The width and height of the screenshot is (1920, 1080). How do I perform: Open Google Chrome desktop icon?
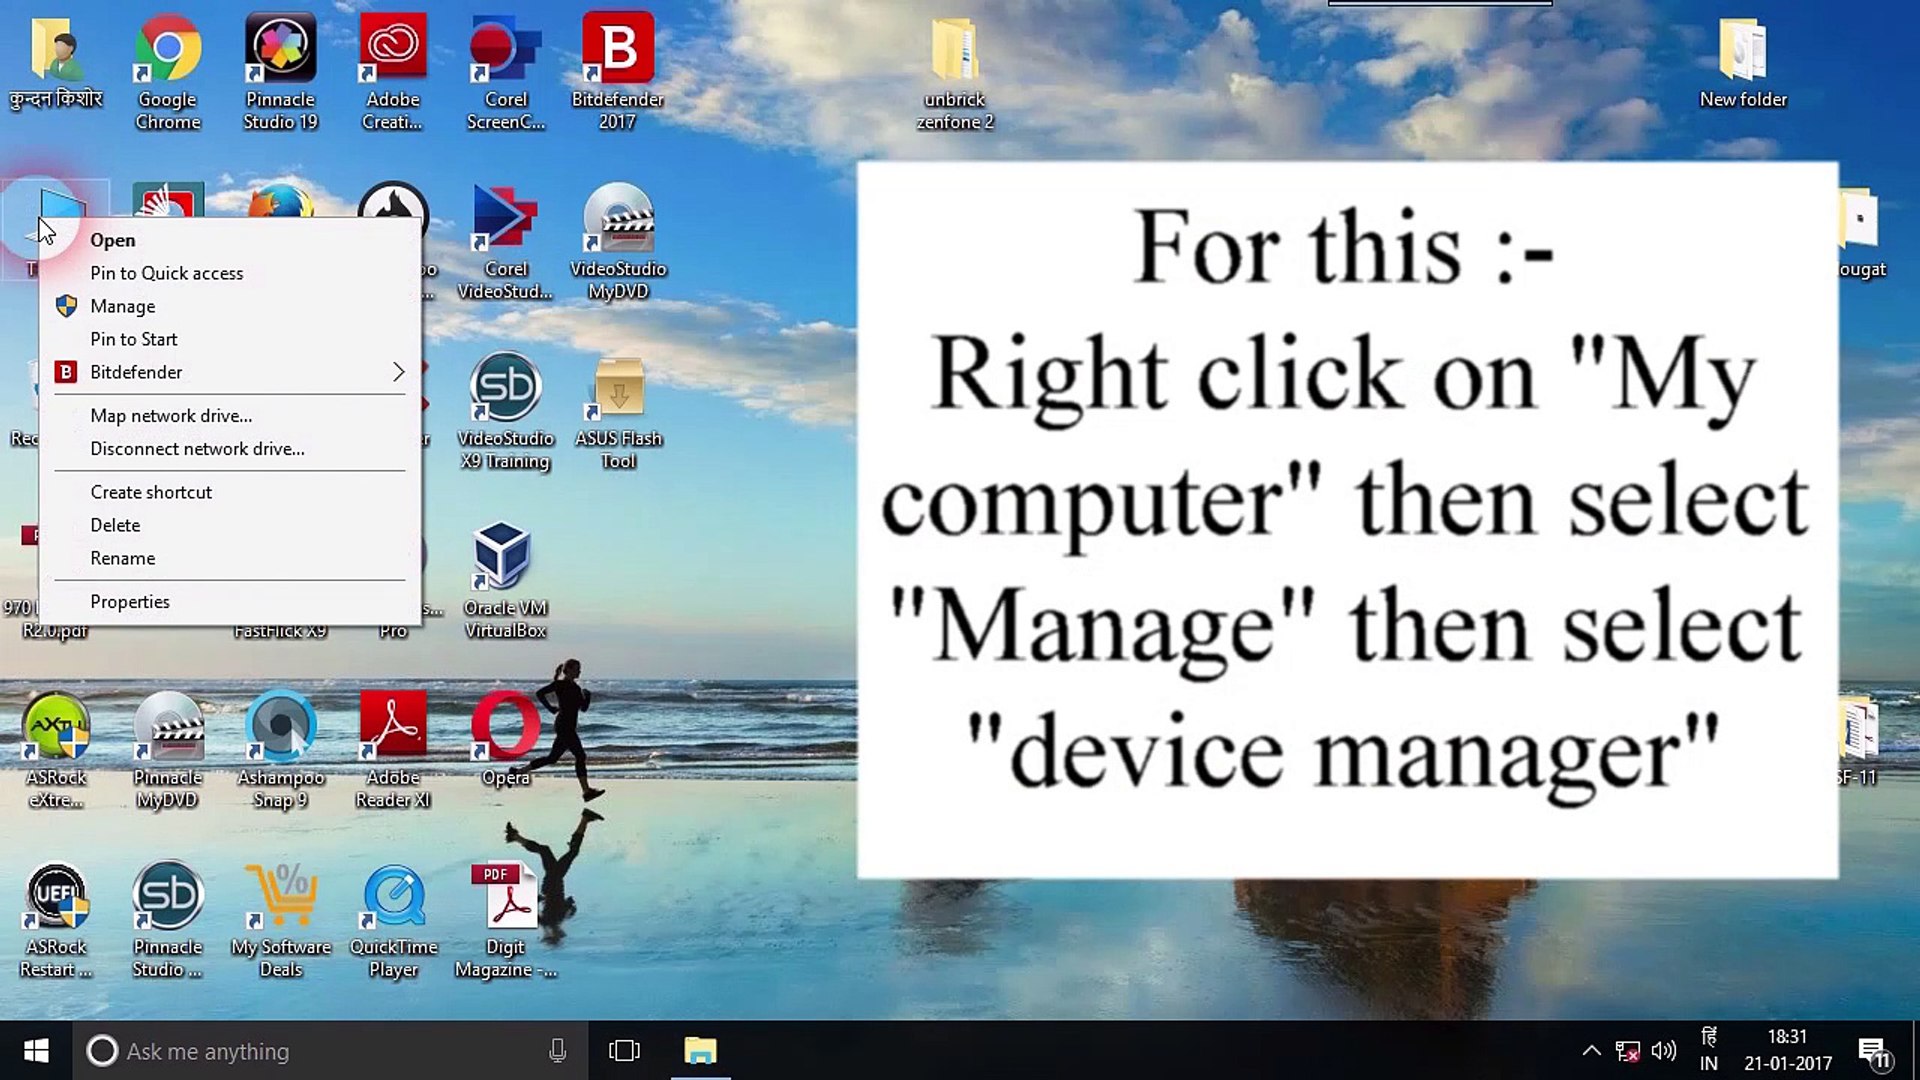pos(167,50)
